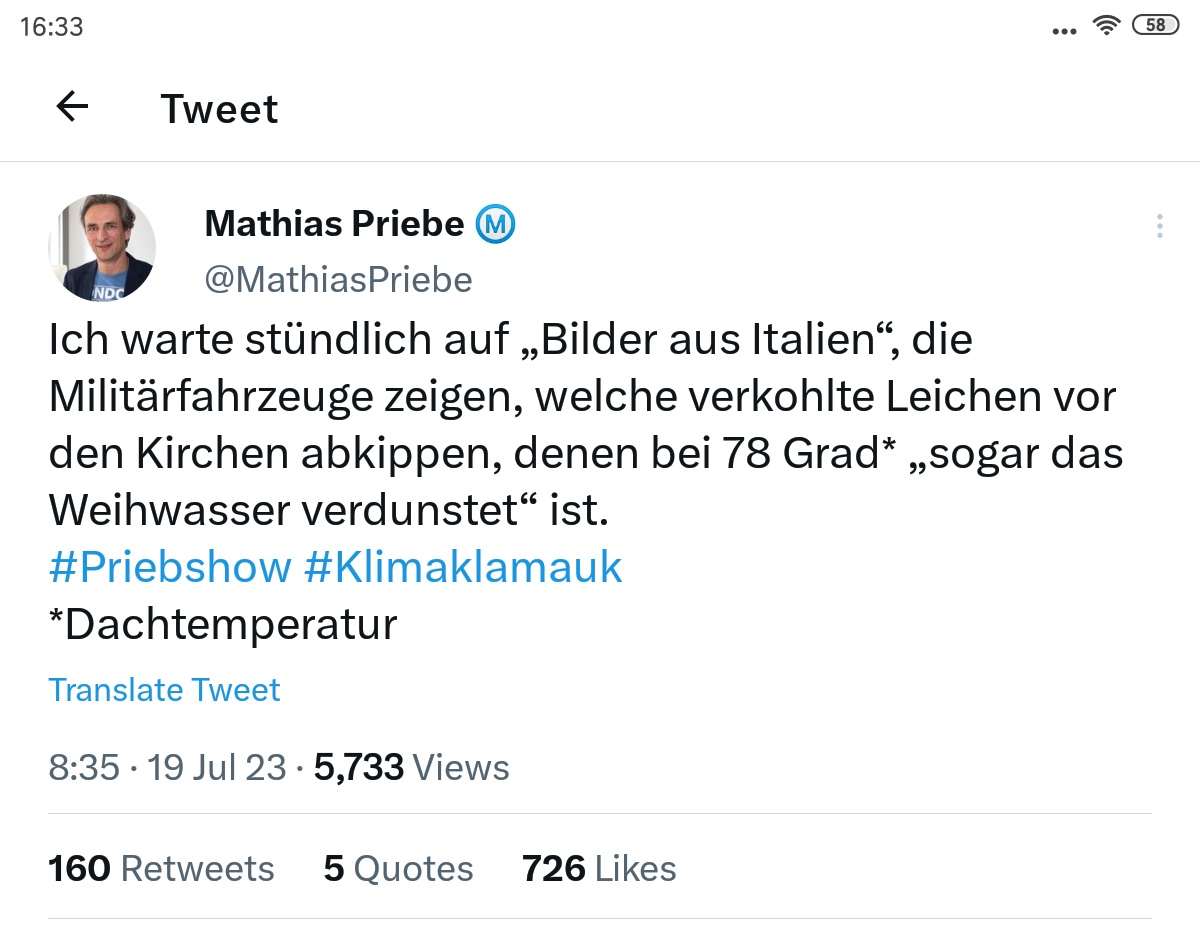Tap the Tweet header title
1200x927 pixels.
[x=219, y=109]
